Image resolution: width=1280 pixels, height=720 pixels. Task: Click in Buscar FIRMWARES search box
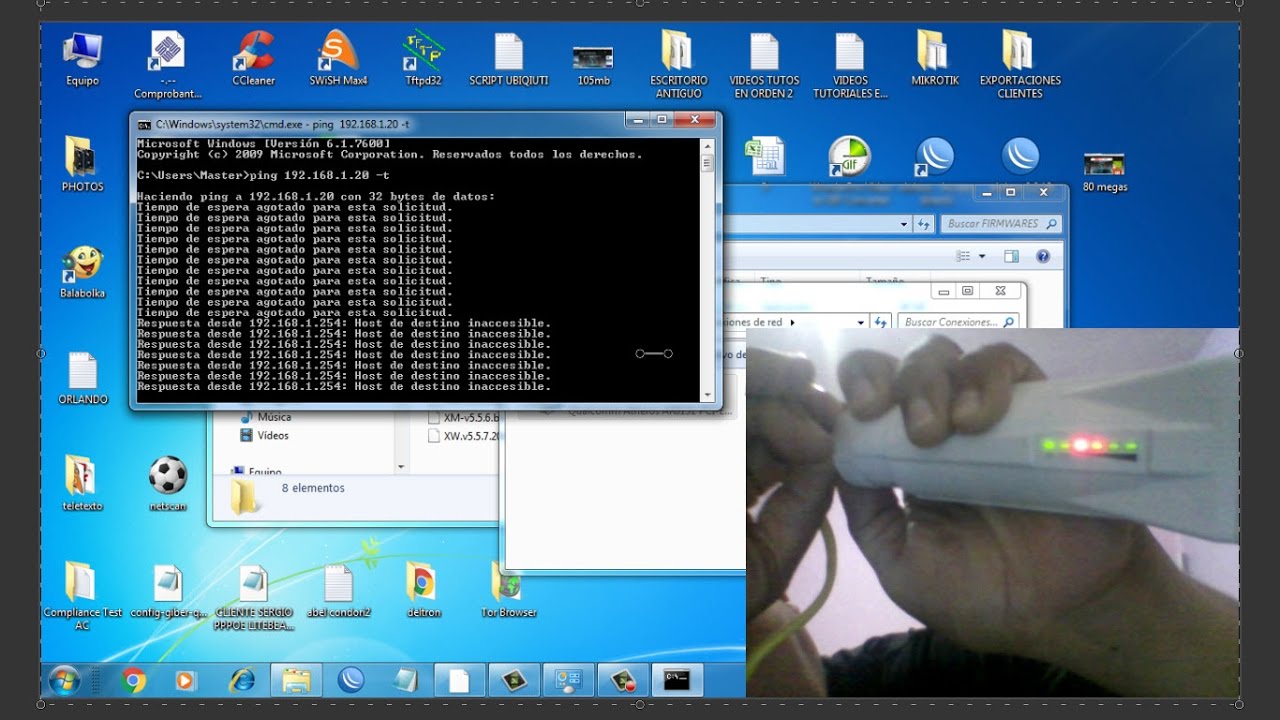click(1001, 224)
